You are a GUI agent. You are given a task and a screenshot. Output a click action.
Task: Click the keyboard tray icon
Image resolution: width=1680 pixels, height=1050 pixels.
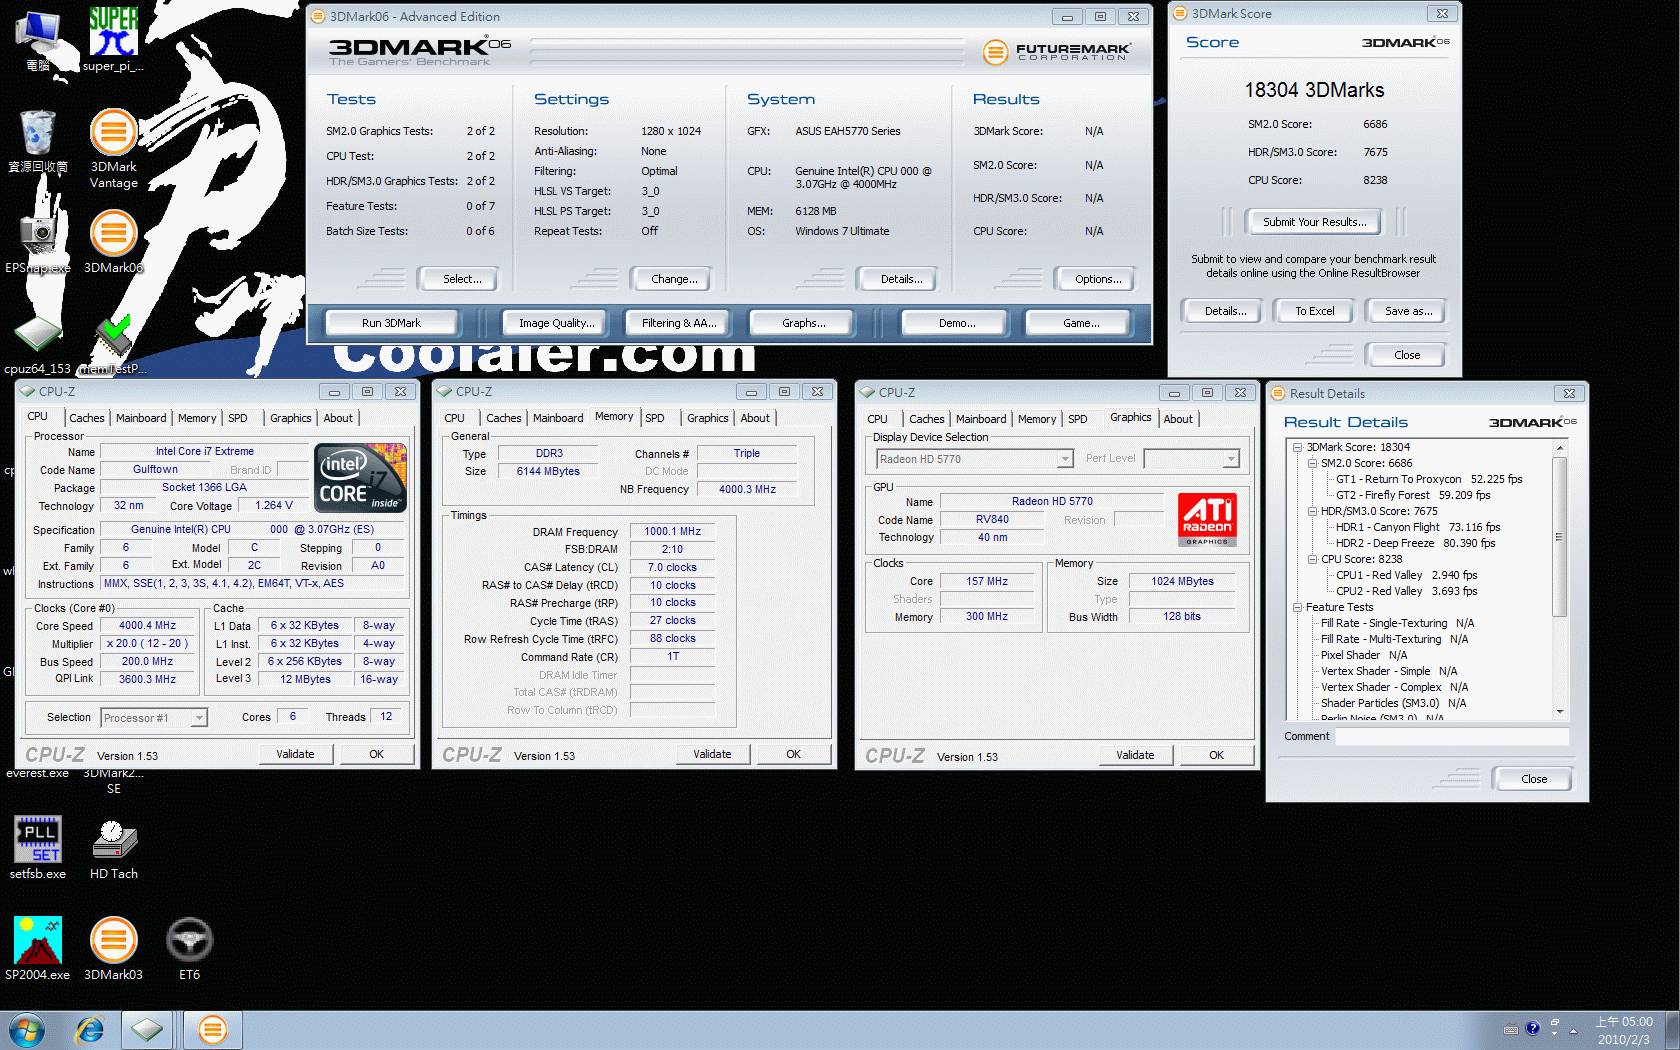click(x=1511, y=1029)
